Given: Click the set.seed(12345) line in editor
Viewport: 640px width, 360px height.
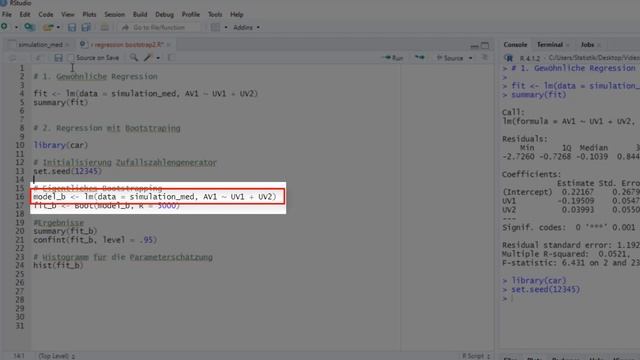Looking at the screenshot, I should pos(67,171).
